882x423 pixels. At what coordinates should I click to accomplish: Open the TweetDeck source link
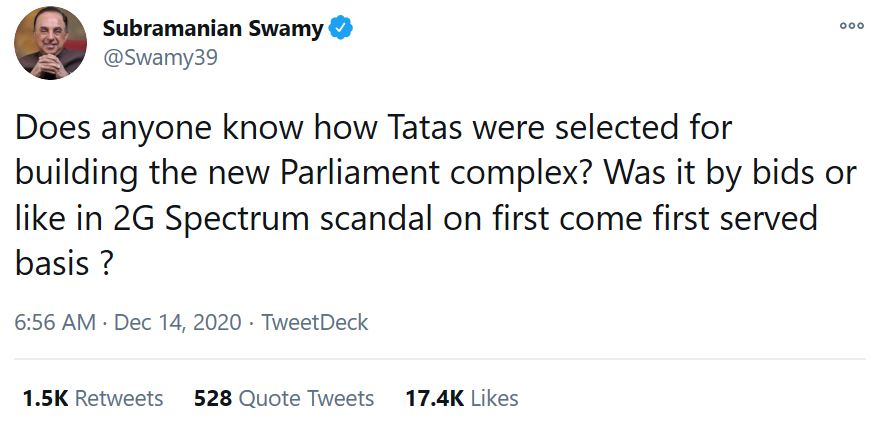[x=315, y=323]
